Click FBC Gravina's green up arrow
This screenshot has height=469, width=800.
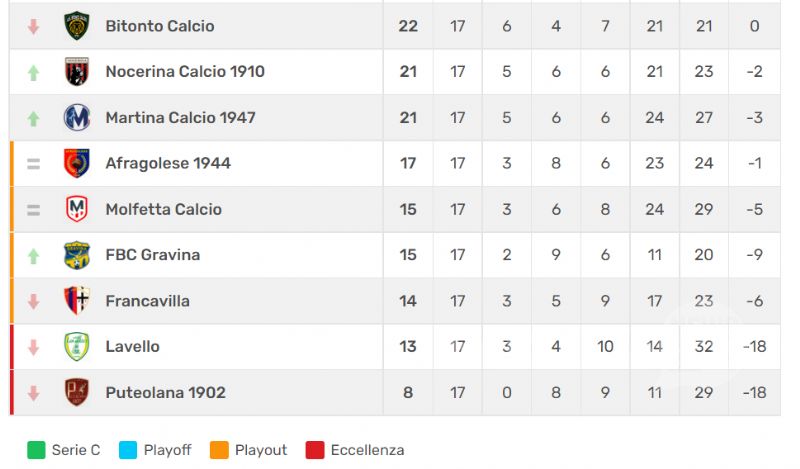[x=33, y=256]
